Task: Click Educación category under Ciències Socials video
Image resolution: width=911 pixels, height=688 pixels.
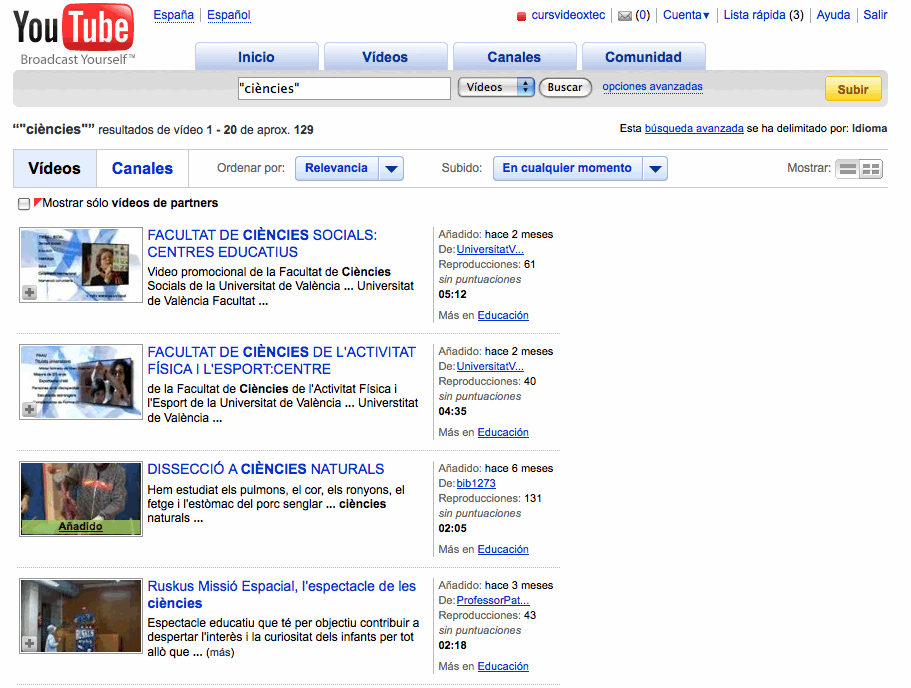Action: coord(503,316)
